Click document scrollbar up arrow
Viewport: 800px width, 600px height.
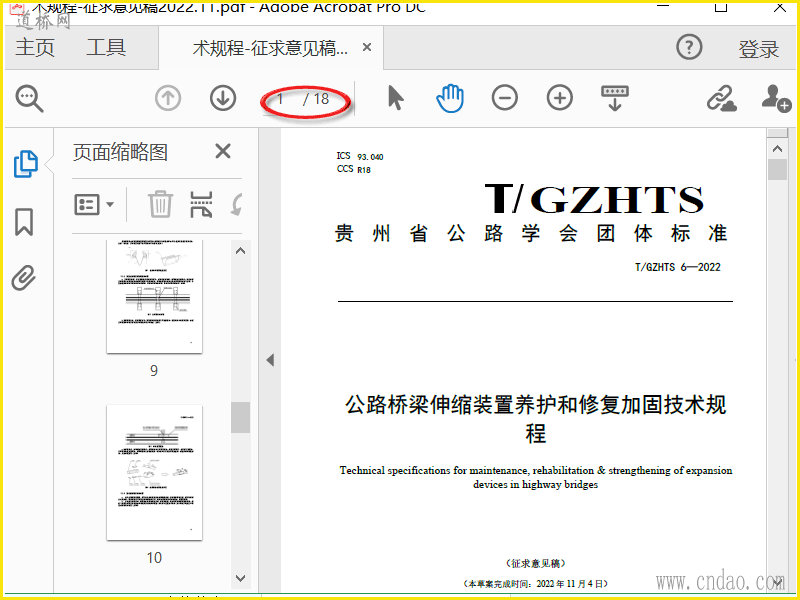pyautogui.click(x=777, y=149)
